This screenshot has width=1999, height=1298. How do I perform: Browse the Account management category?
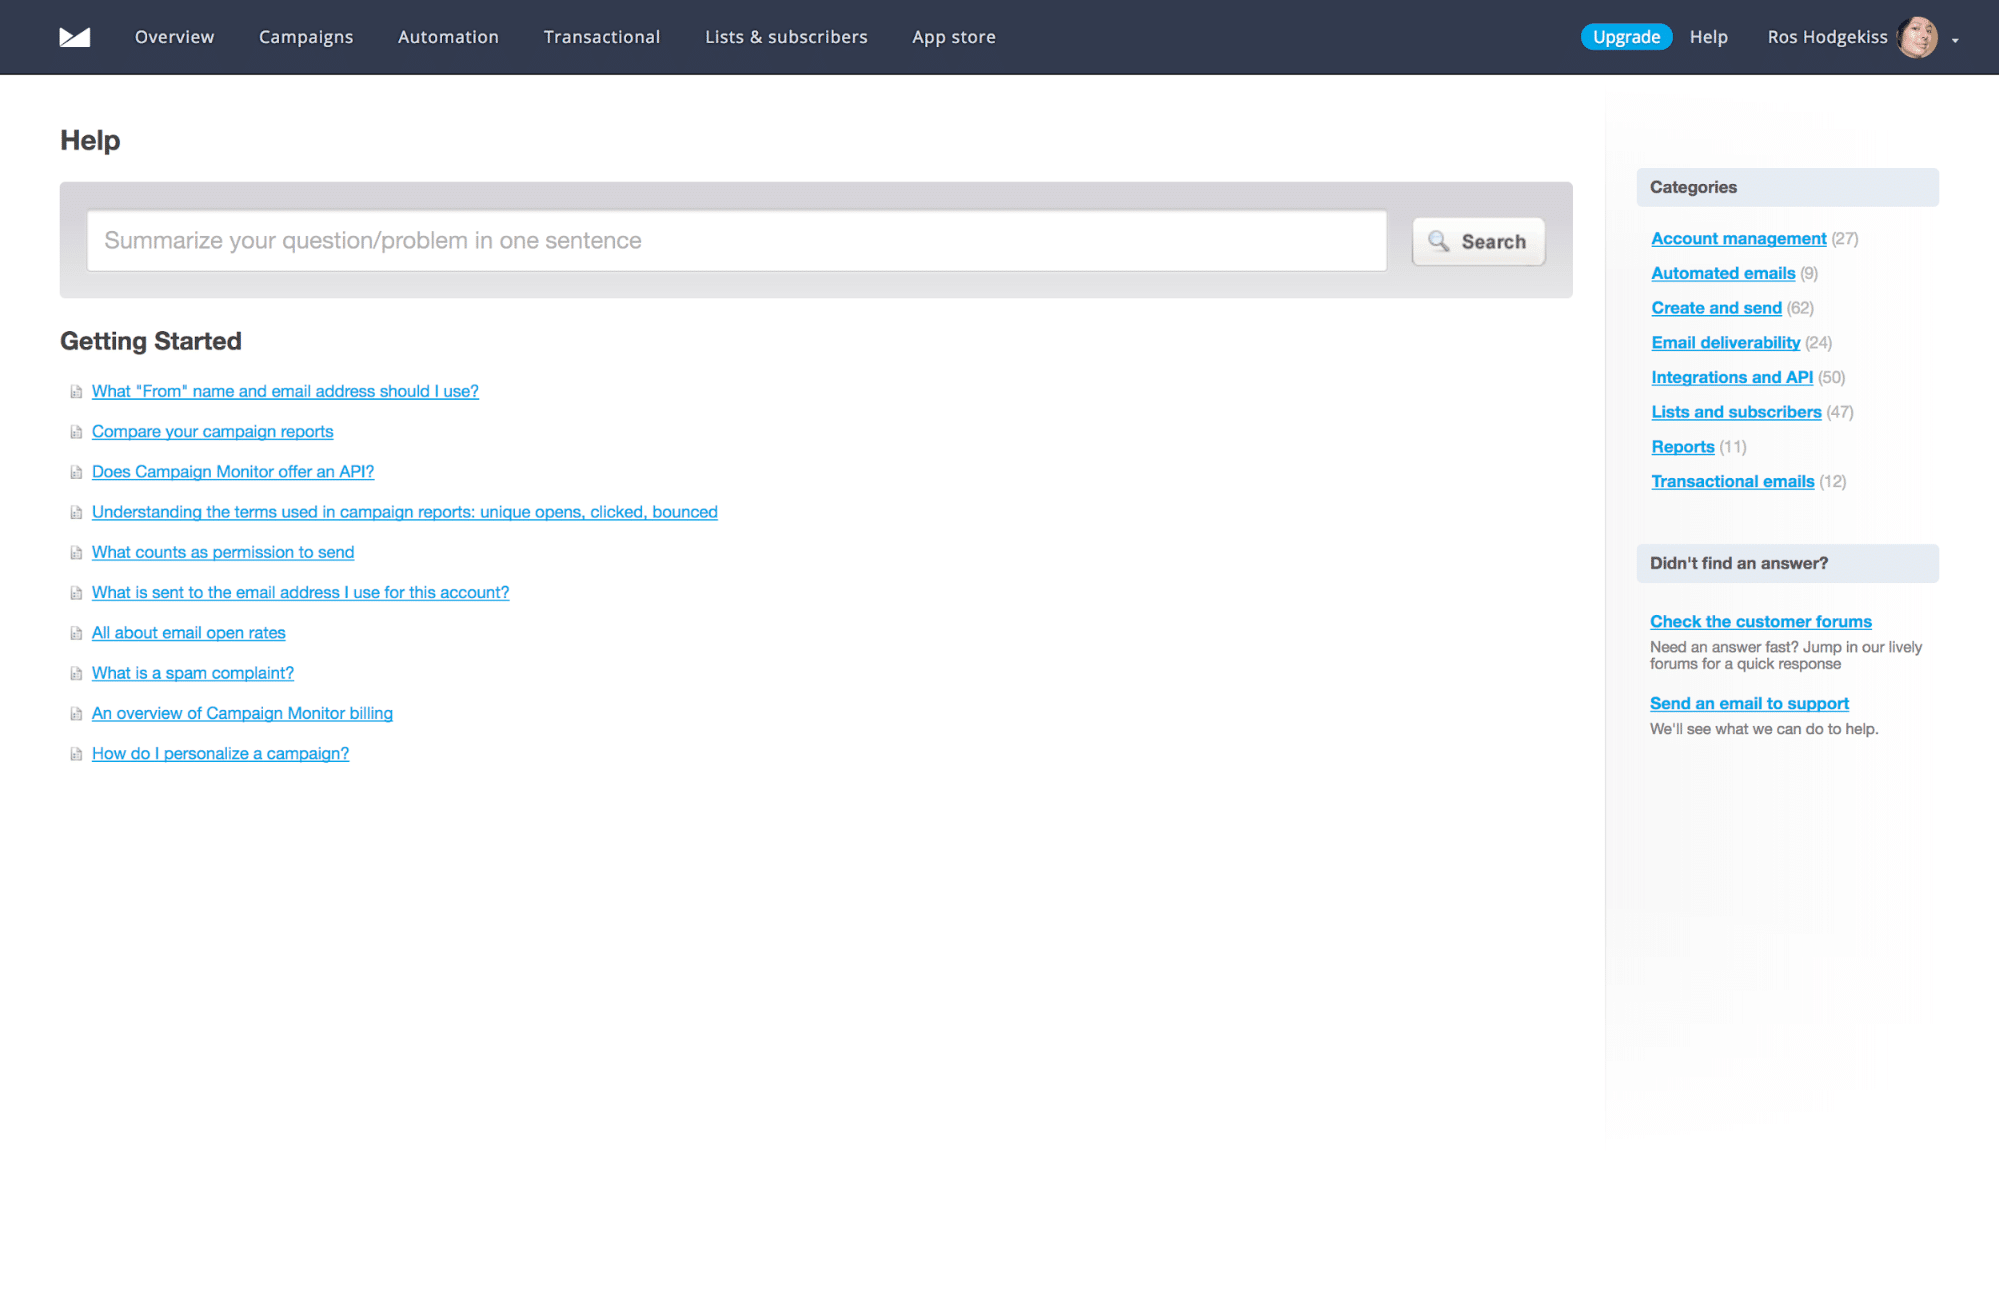[x=1739, y=238]
